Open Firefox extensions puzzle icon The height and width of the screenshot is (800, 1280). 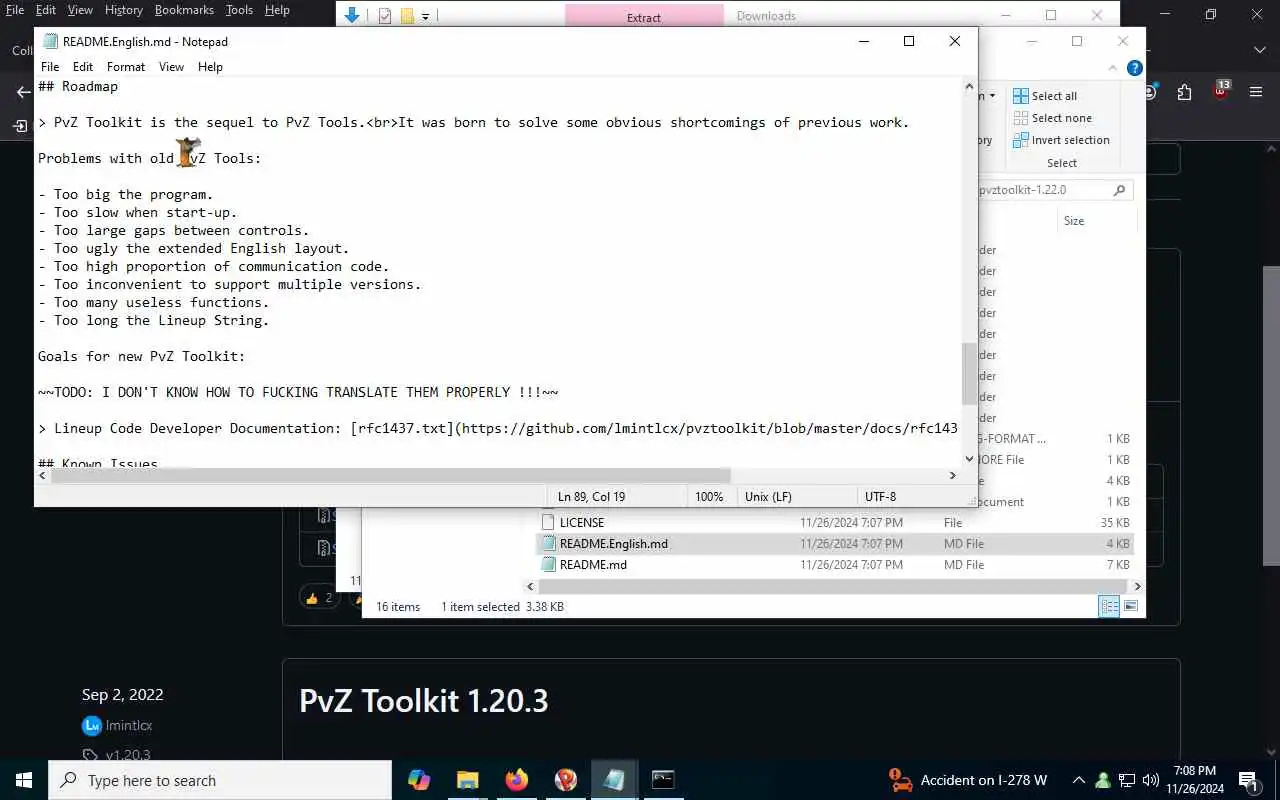tap(1184, 92)
